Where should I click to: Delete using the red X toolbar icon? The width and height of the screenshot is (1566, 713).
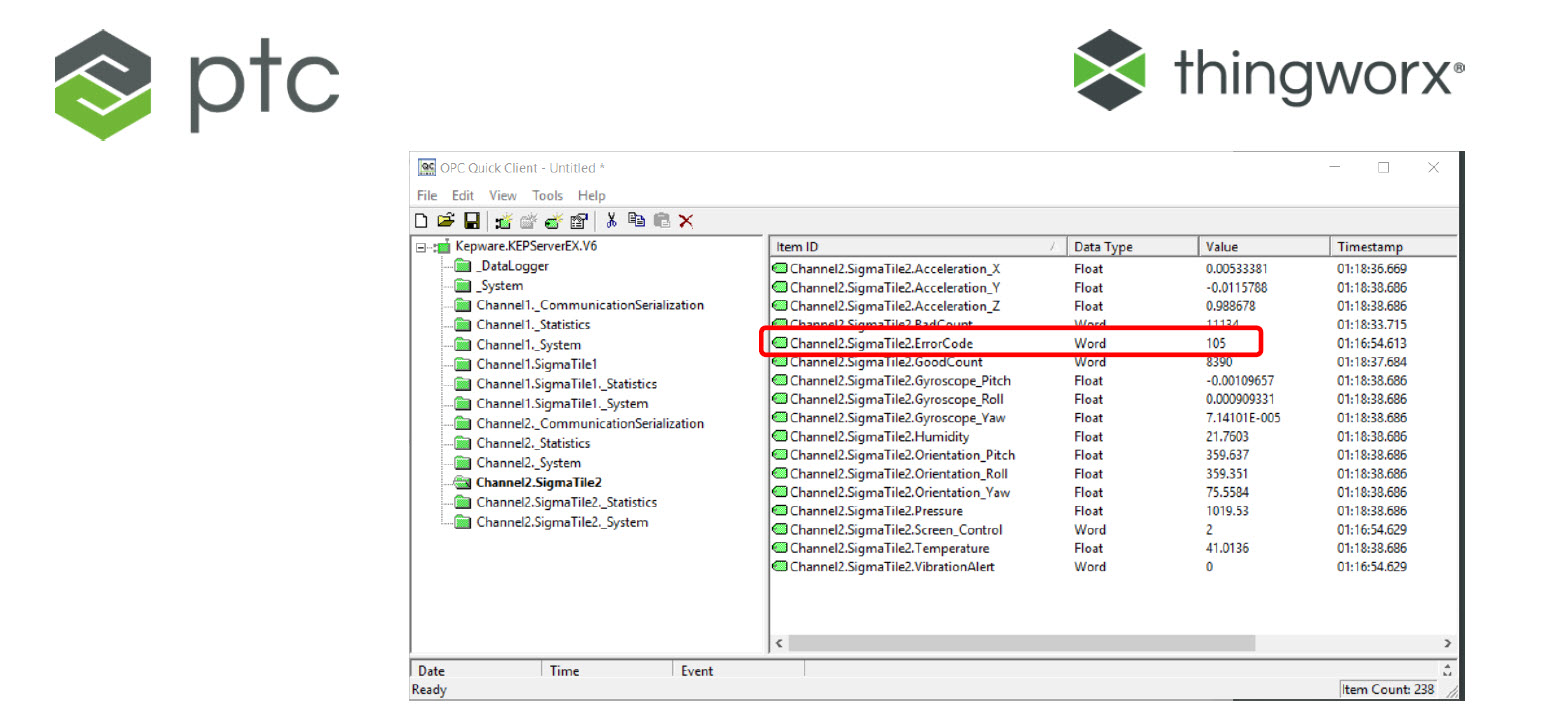tap(685, 220)
